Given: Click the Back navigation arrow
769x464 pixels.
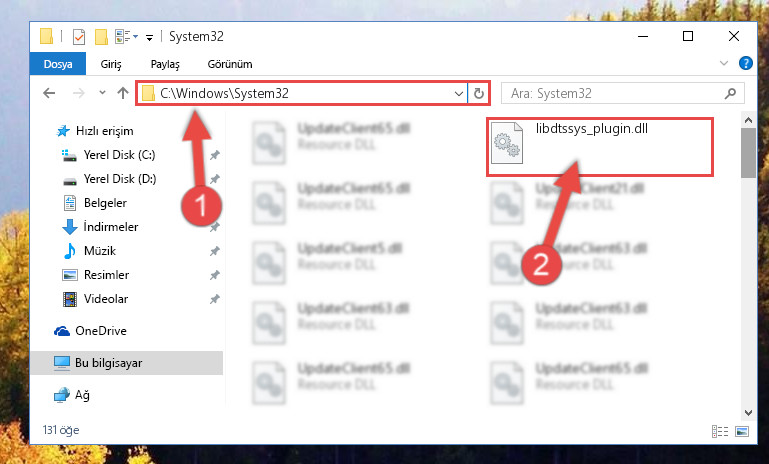Looking at the screenshot, I should click(49, 93).
